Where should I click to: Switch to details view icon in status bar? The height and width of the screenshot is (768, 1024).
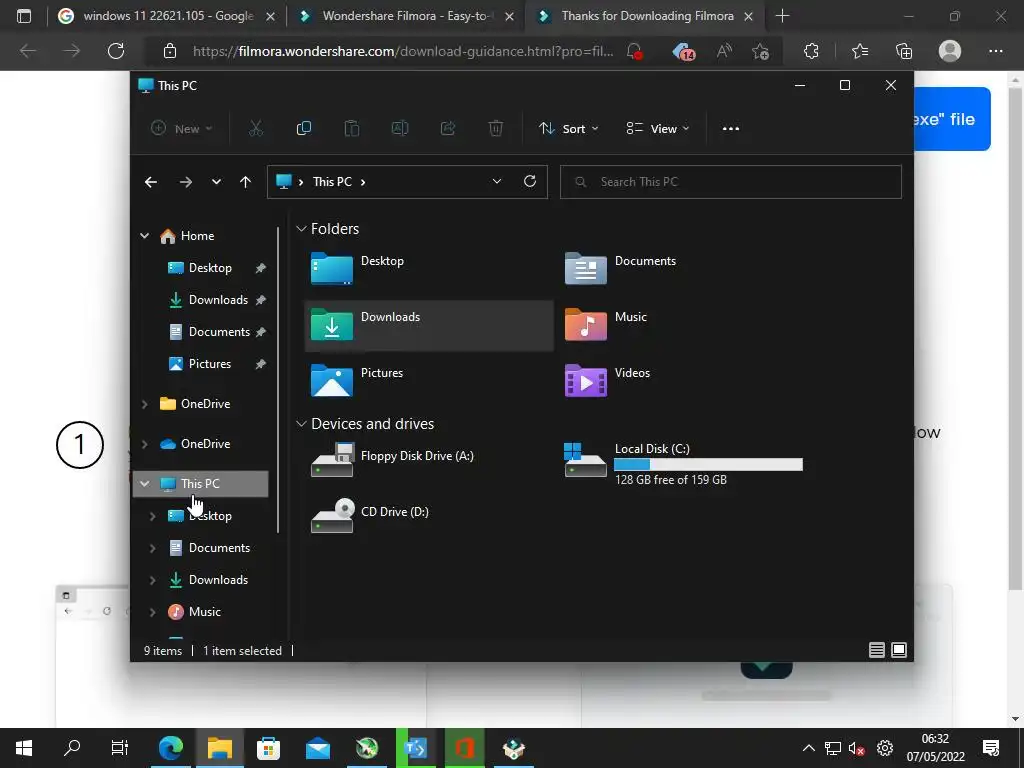coord(876,650)
